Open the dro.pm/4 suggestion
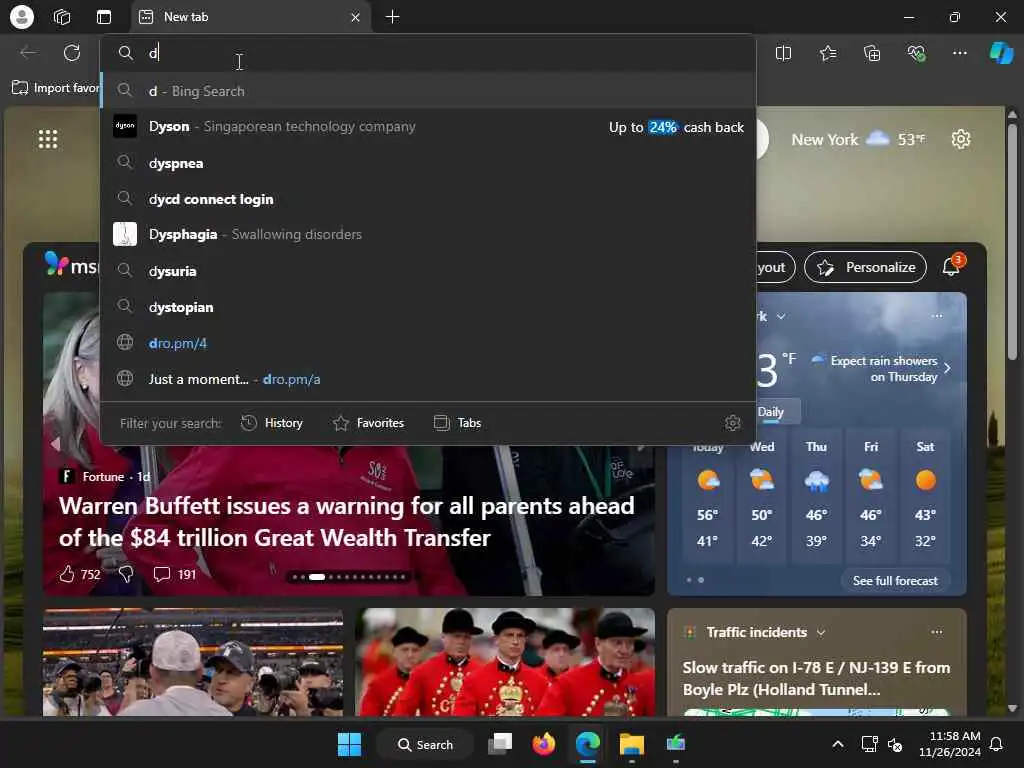 click(428, 343)
